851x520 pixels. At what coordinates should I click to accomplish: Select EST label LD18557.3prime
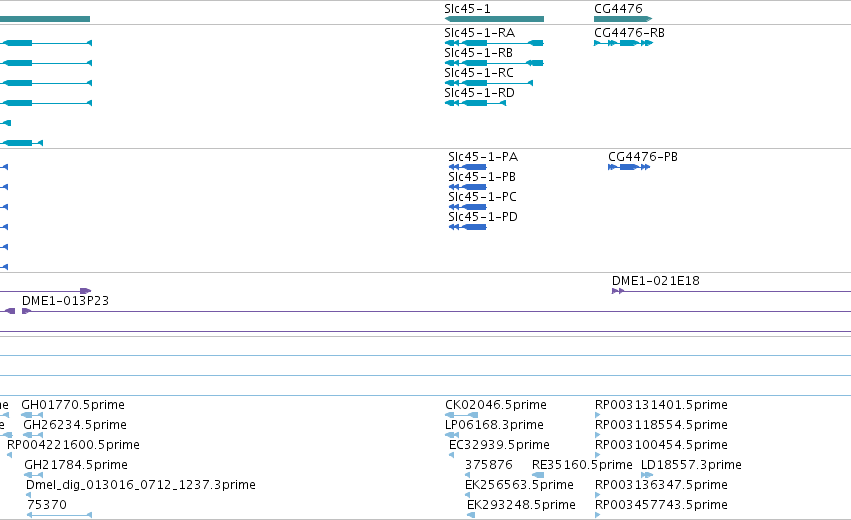coord(691,465)
